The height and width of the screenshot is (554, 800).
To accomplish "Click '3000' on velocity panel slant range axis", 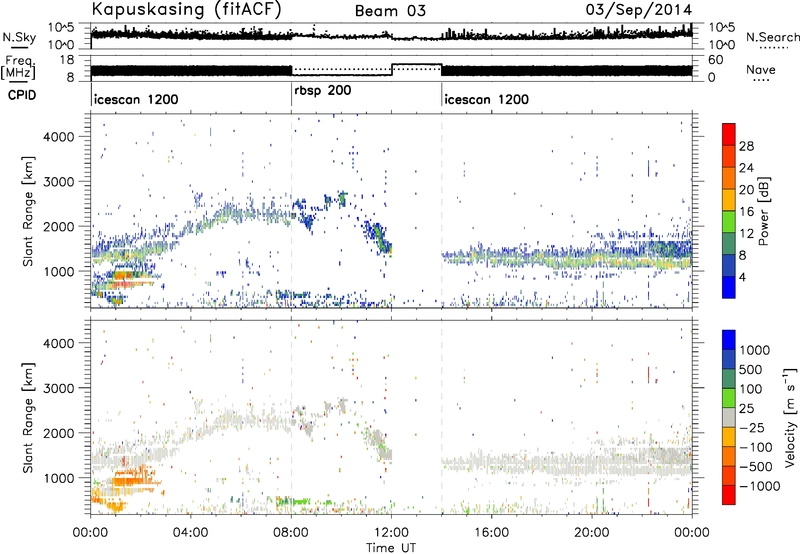I will pos(58,388).
